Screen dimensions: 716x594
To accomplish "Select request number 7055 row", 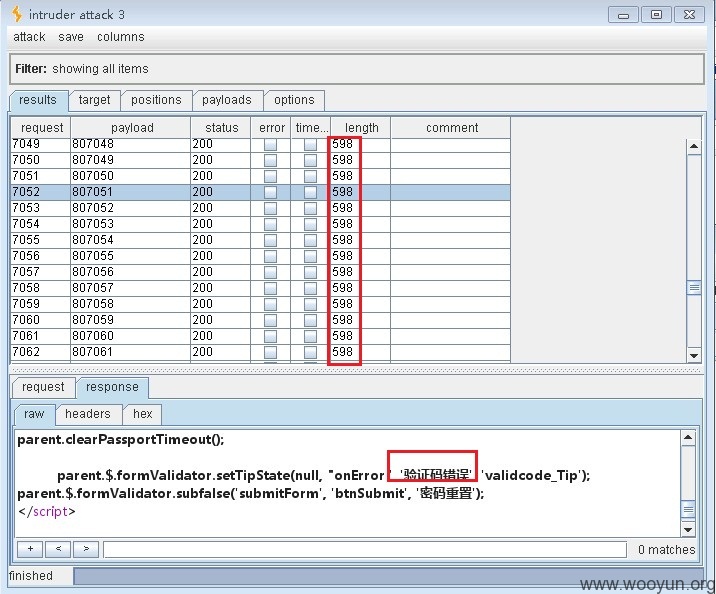I will click(260, 240).
